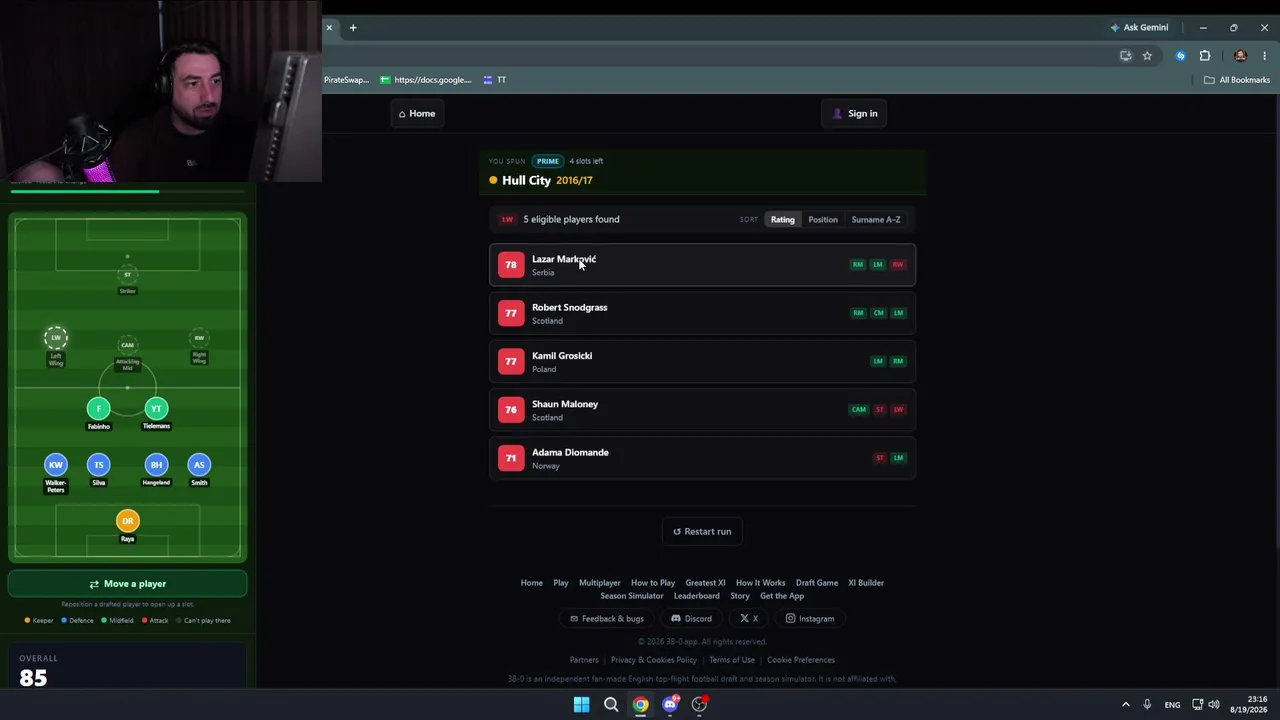The width and height of the screenshot is (1280, 720).
Task: Open the volume control in system tray
Action: (x=1214, y=705)
